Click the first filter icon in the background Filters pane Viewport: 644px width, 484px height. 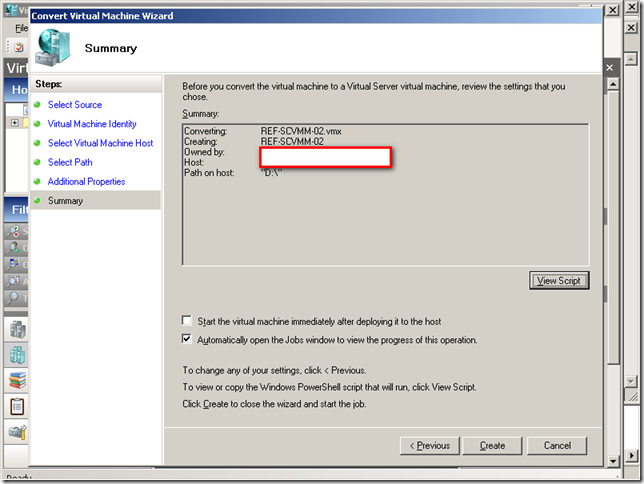pos(13,231)
